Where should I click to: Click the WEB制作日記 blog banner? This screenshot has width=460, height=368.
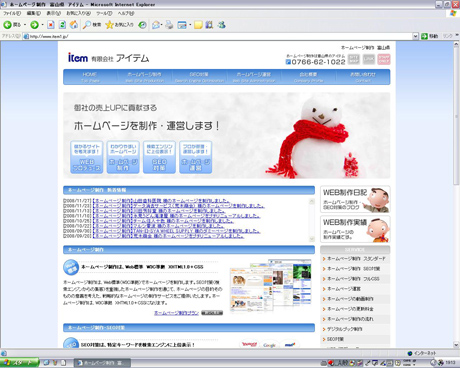point(355,199)
